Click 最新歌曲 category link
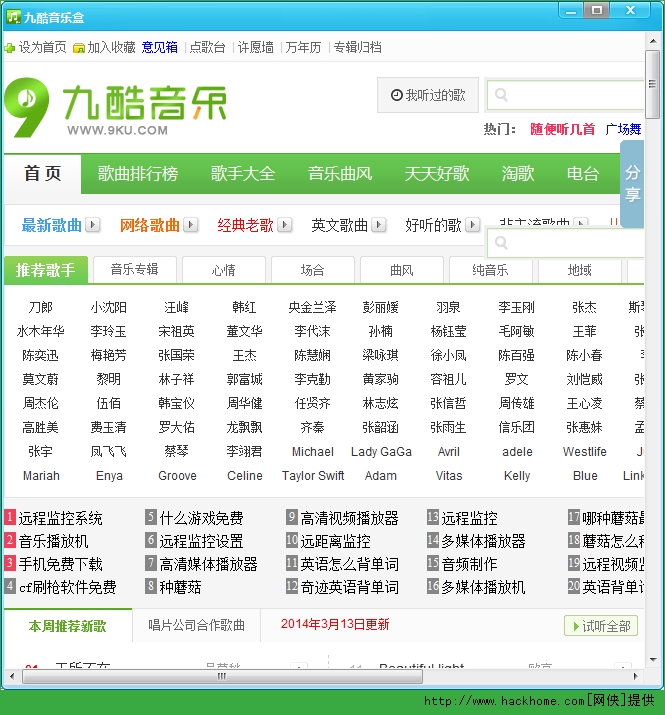The width and height of the screenshot is (665, 715). click(x=52, y=225)
